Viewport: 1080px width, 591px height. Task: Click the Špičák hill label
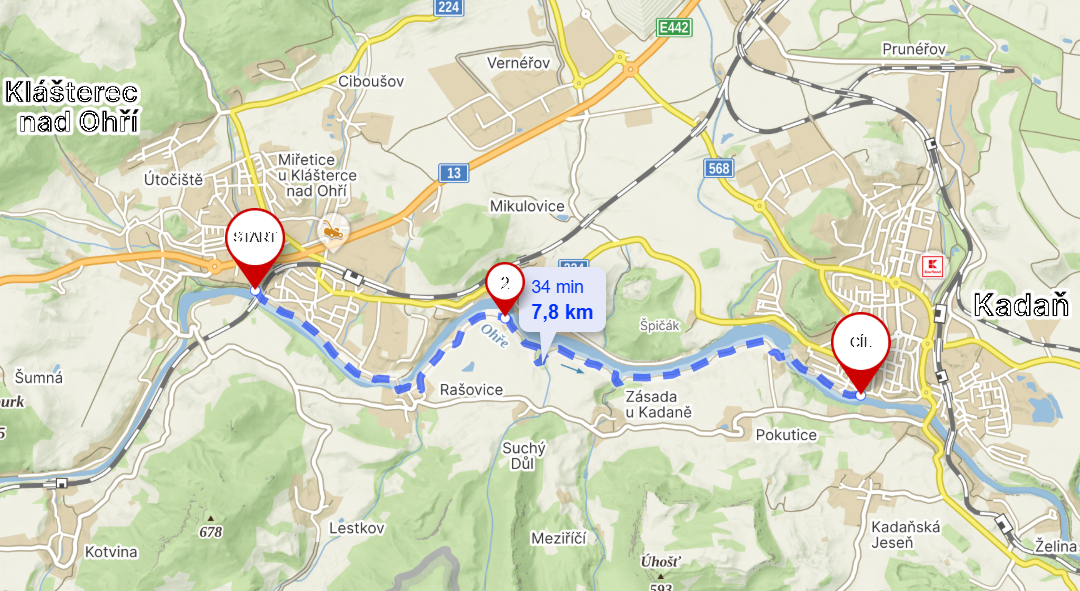(x=659, y=326)
